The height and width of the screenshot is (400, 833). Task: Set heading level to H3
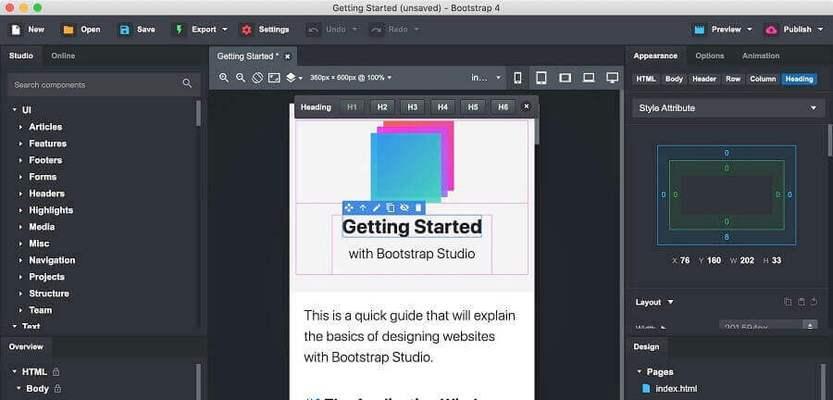(x=412, y=107)
